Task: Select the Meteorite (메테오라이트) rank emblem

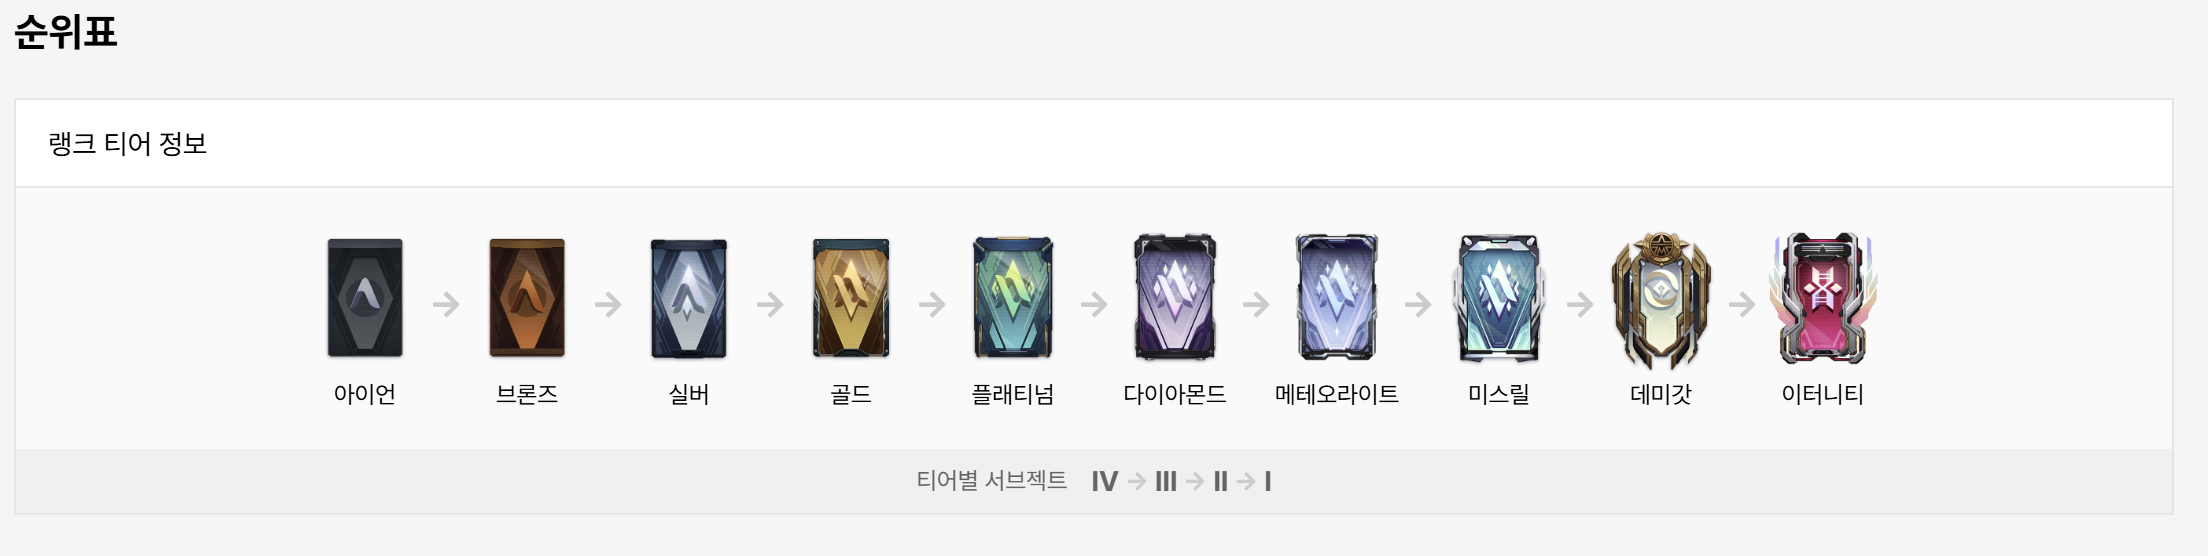Action: pyautogui.click(x=1337, y=298)
